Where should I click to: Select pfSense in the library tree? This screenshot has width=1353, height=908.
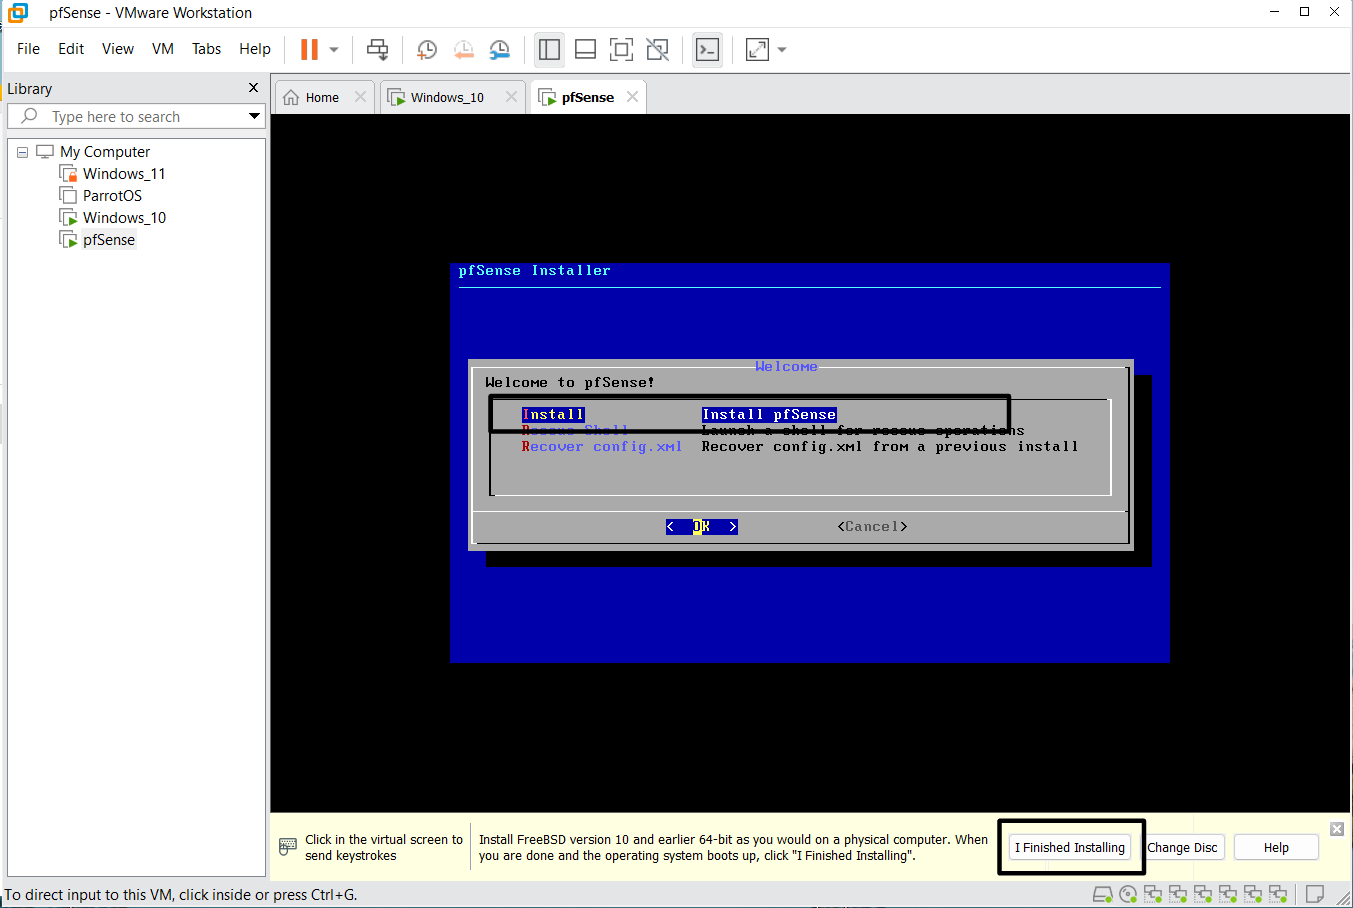point(108,240)
